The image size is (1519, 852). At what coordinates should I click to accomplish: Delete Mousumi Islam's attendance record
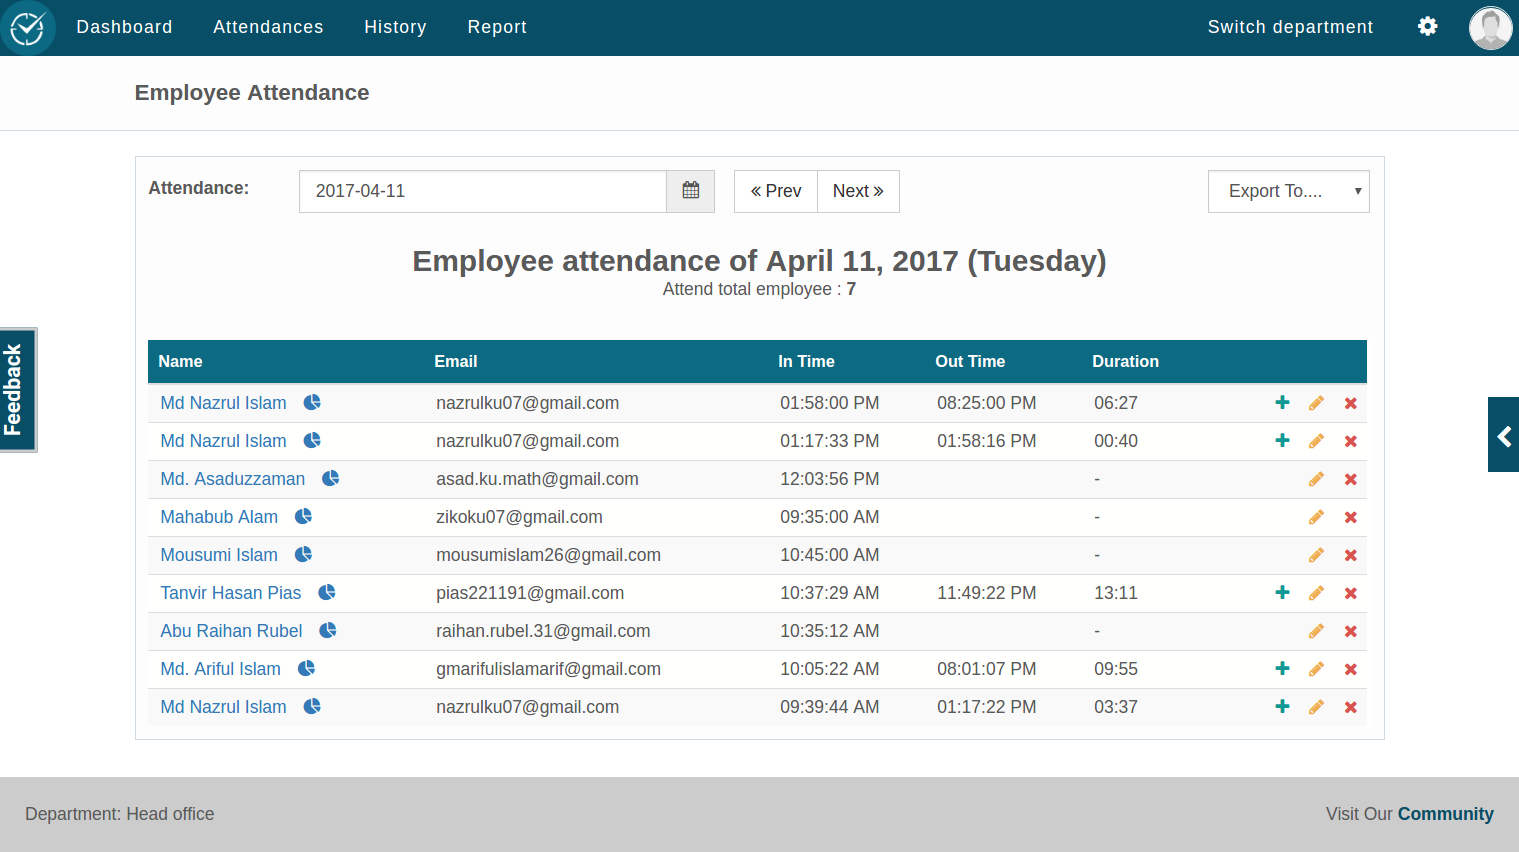click(x=1350, y=554)
